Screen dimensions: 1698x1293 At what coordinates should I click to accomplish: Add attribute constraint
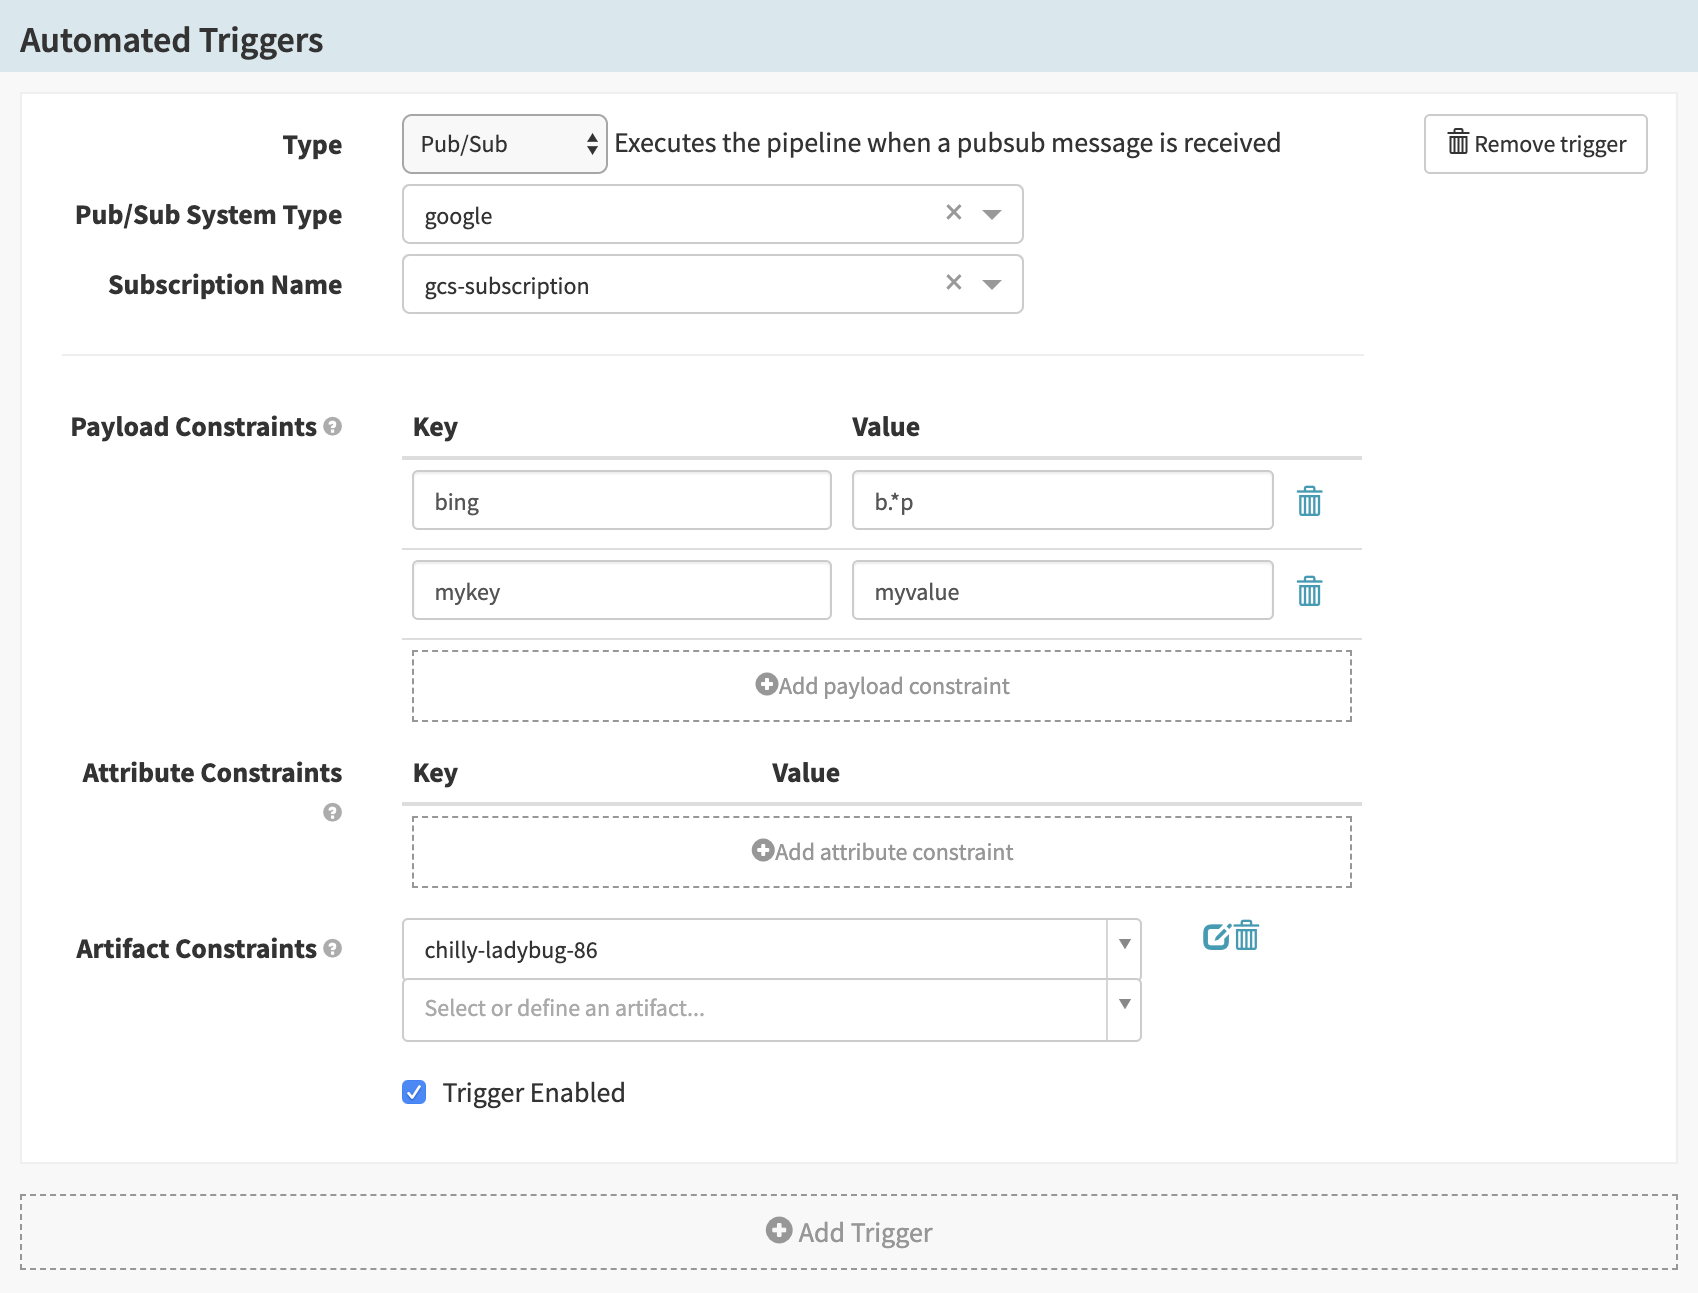pos(882,852)
